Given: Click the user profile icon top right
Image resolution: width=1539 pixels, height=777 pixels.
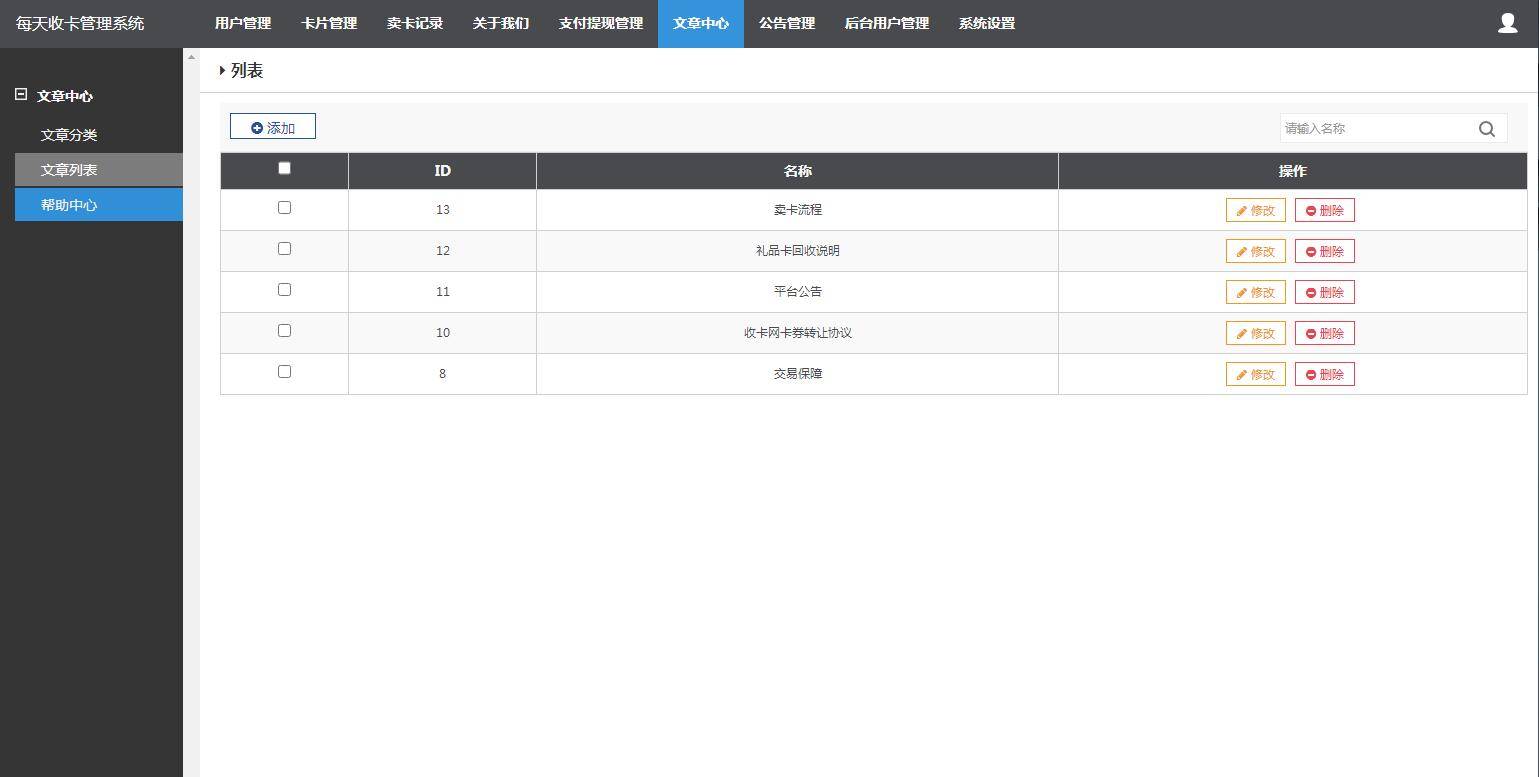Looking at the screenshot, I should [1507, 22].
